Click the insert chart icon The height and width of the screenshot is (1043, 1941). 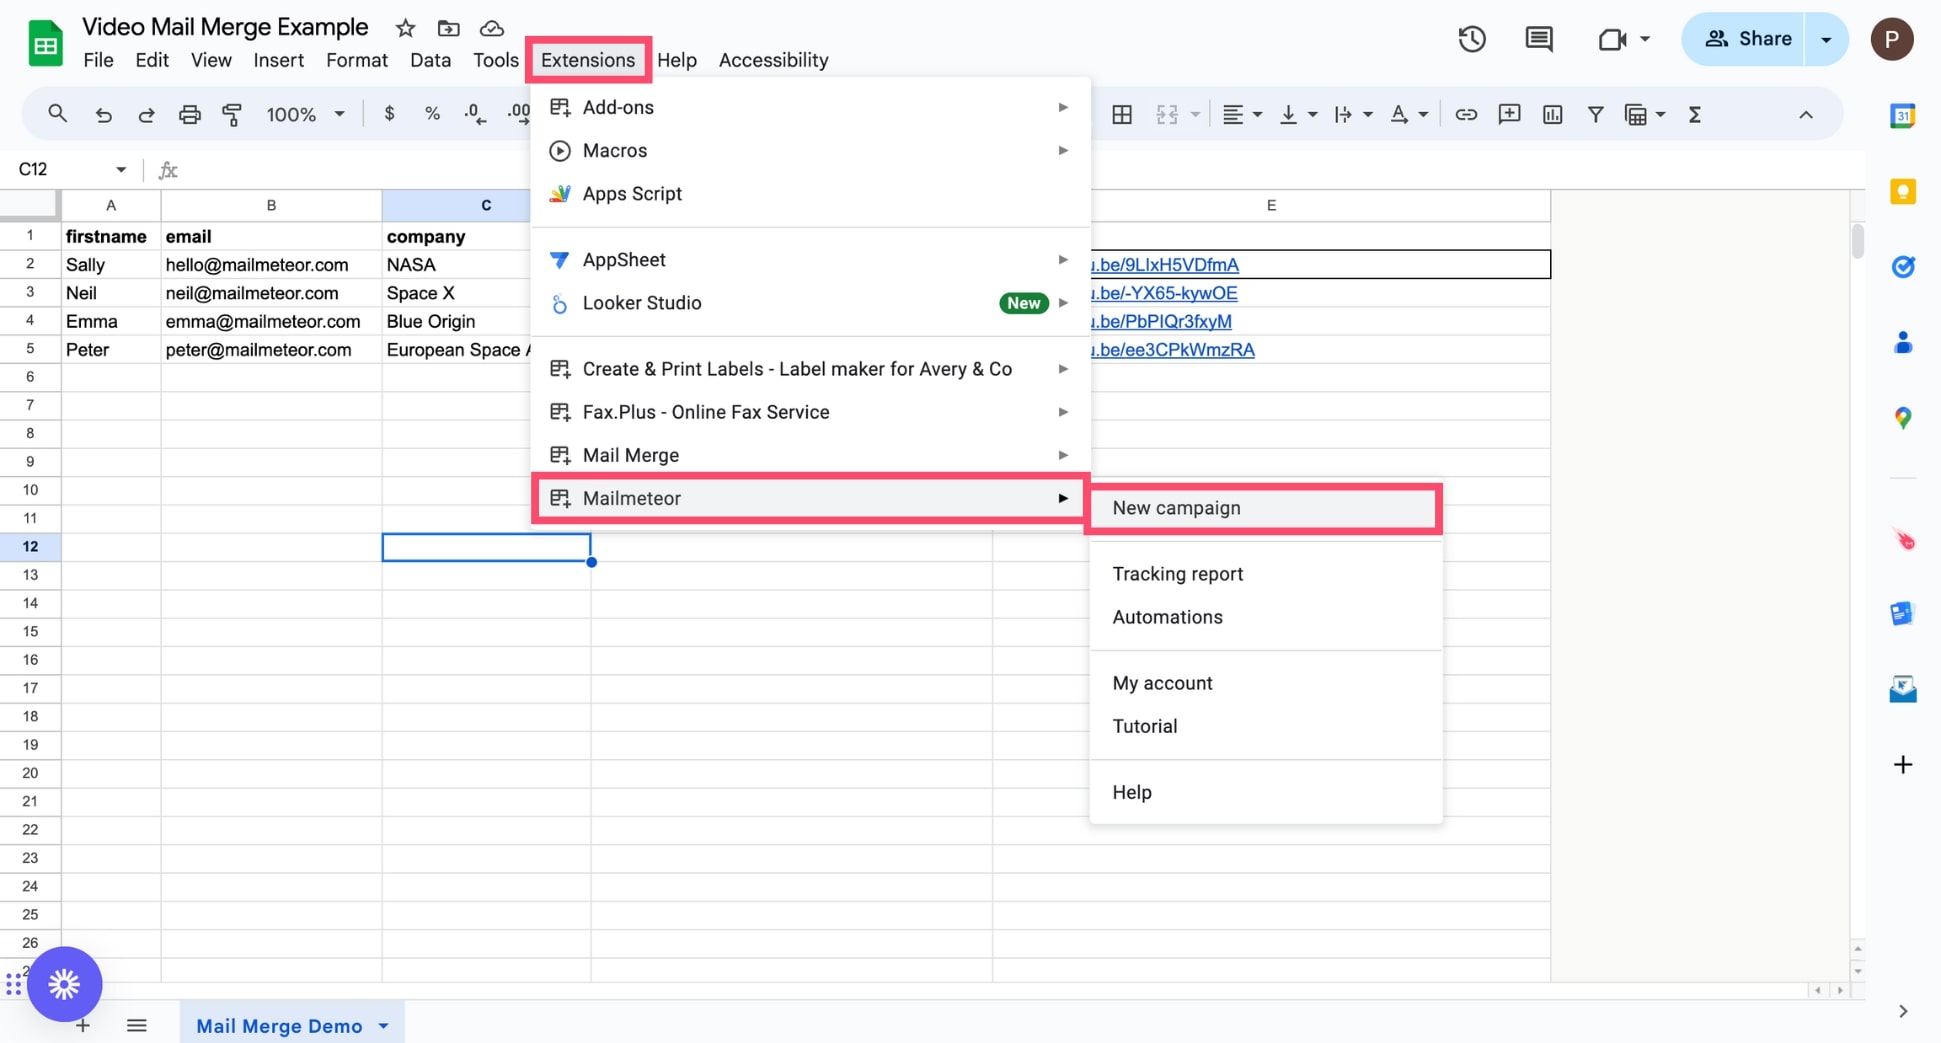pyautogui.click(x=1552, y=115)
